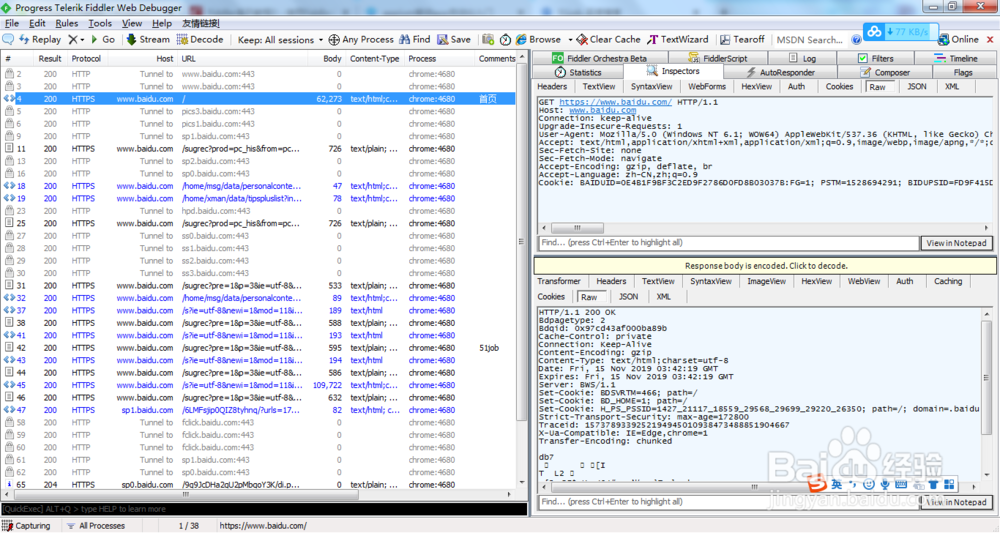This screenshot has height=533, width=1000.
Task: Open Find sessions binoculars tool
Action: 415,40
